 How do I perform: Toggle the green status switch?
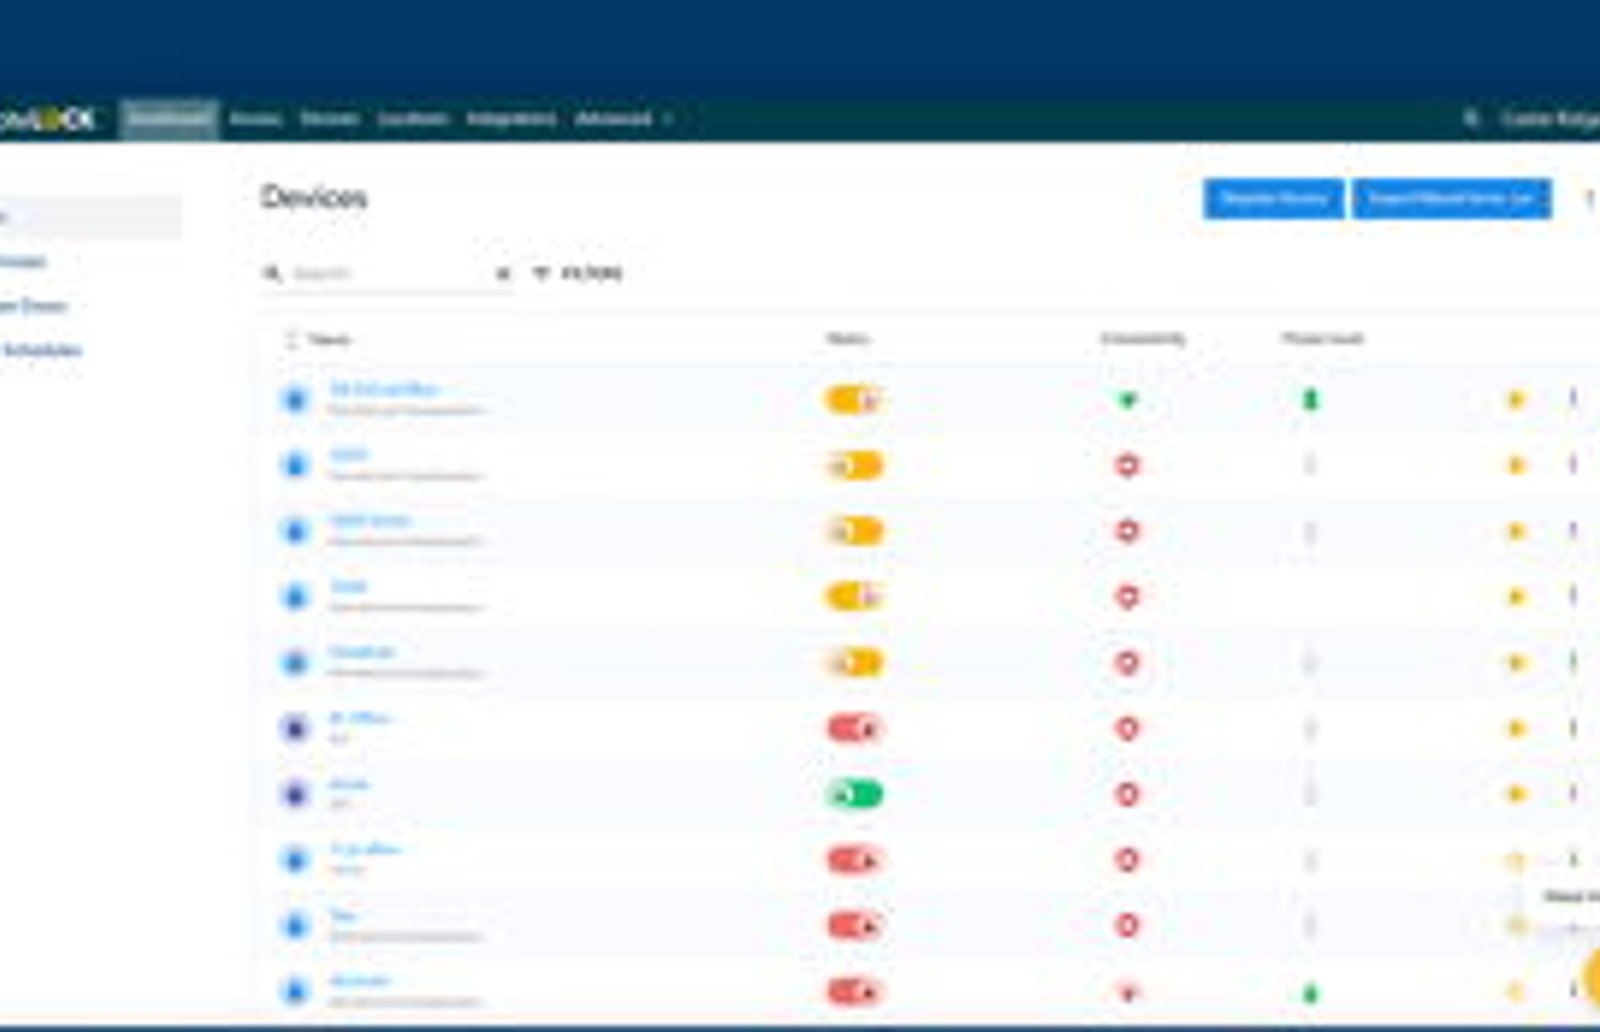pyautogui.click(x=853, y=794)
